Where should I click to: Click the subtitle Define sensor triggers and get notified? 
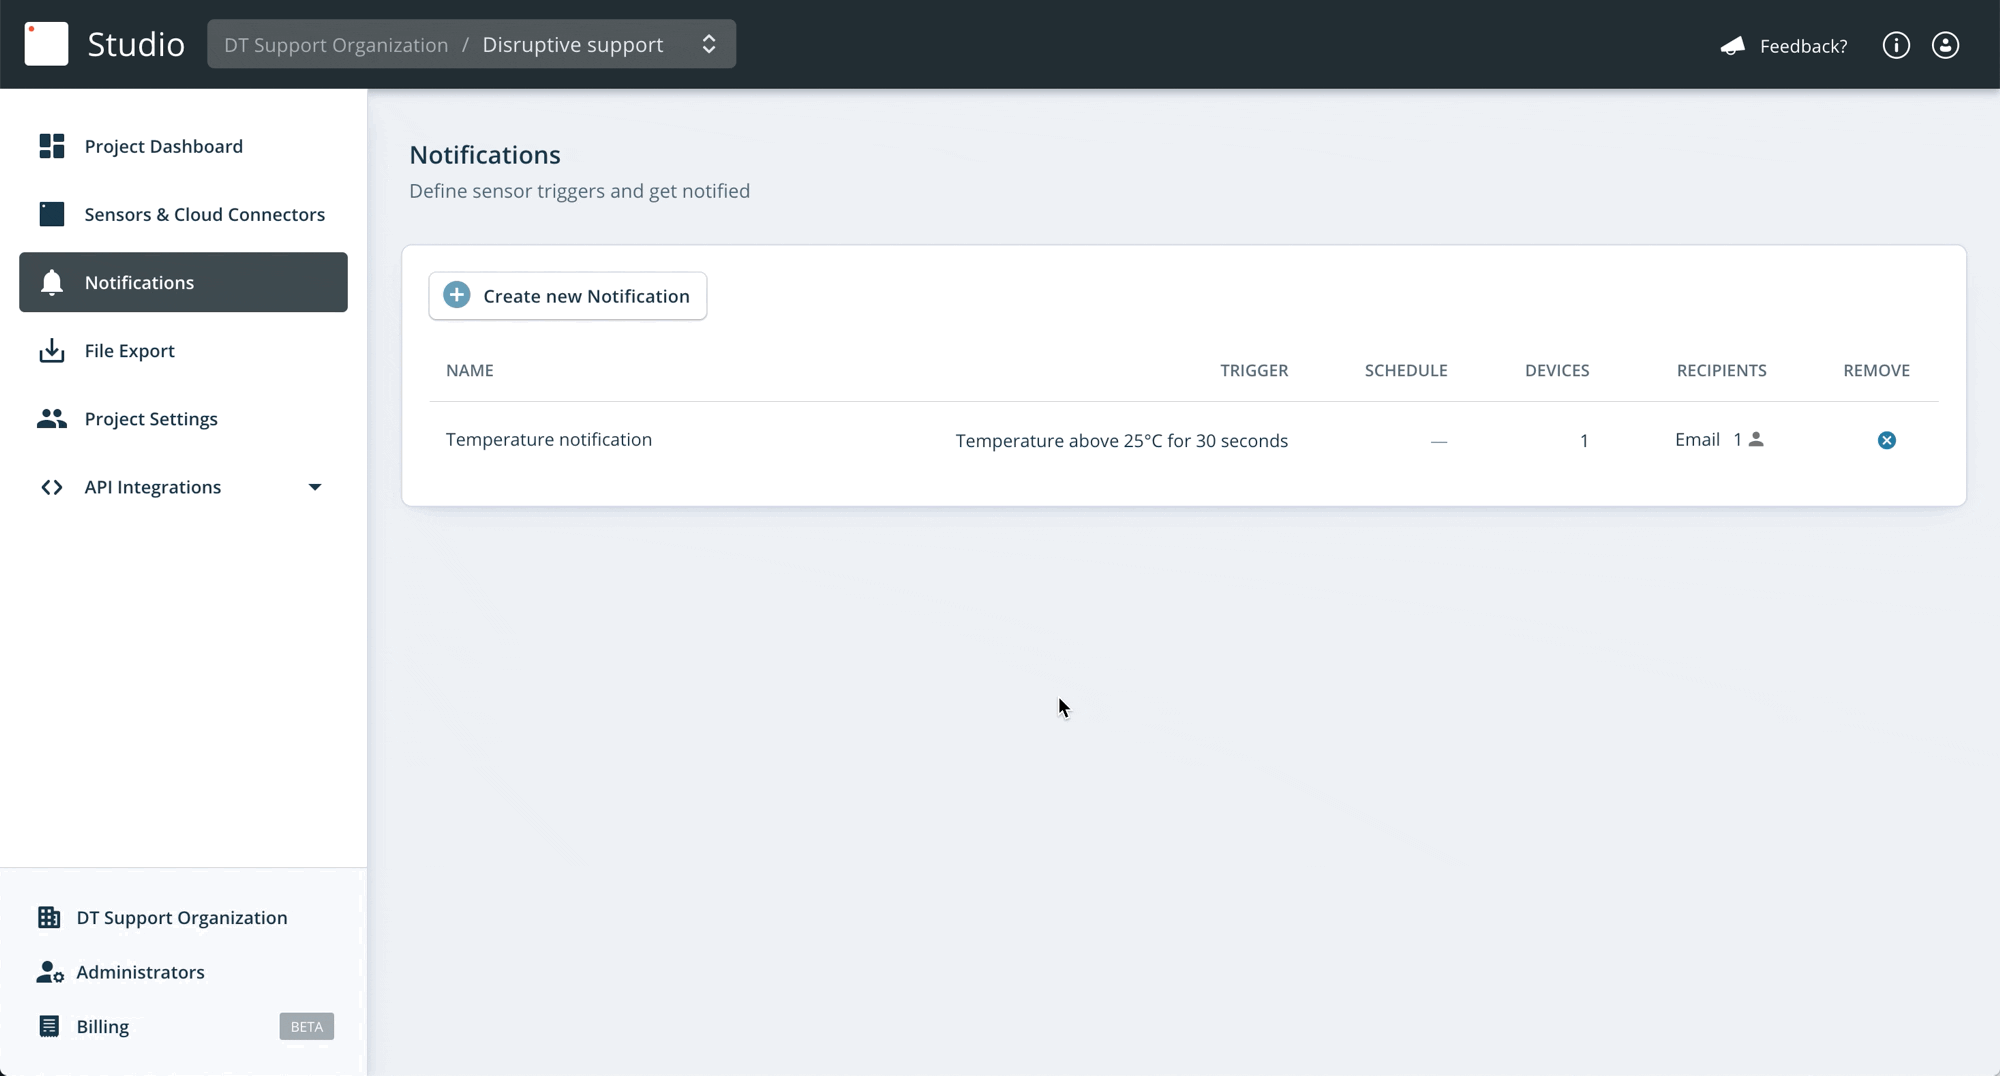pos(579,191)
